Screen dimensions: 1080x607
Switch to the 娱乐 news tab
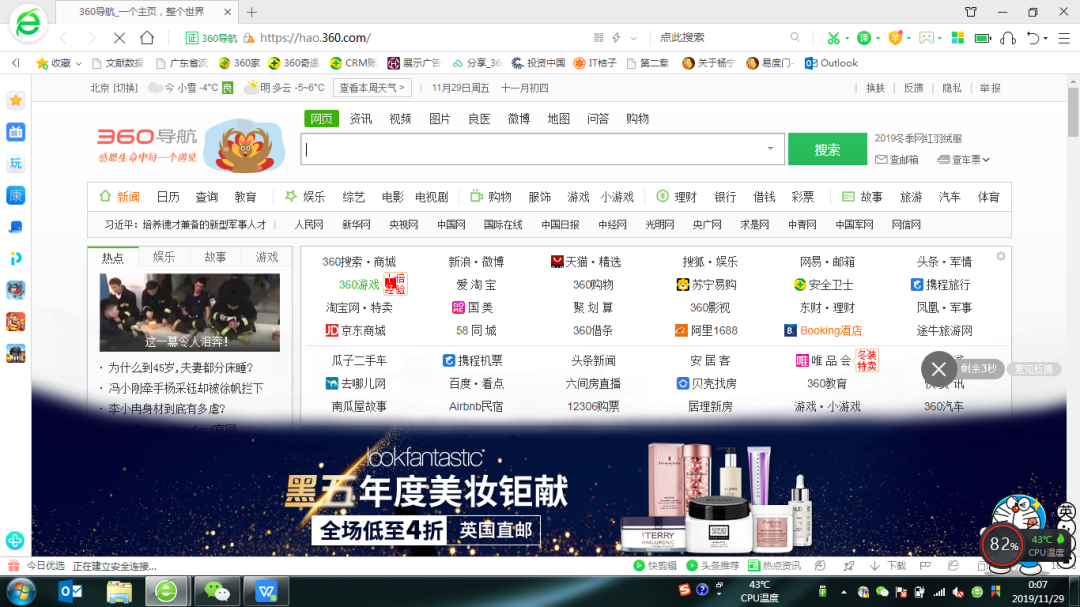pos(164,257)
